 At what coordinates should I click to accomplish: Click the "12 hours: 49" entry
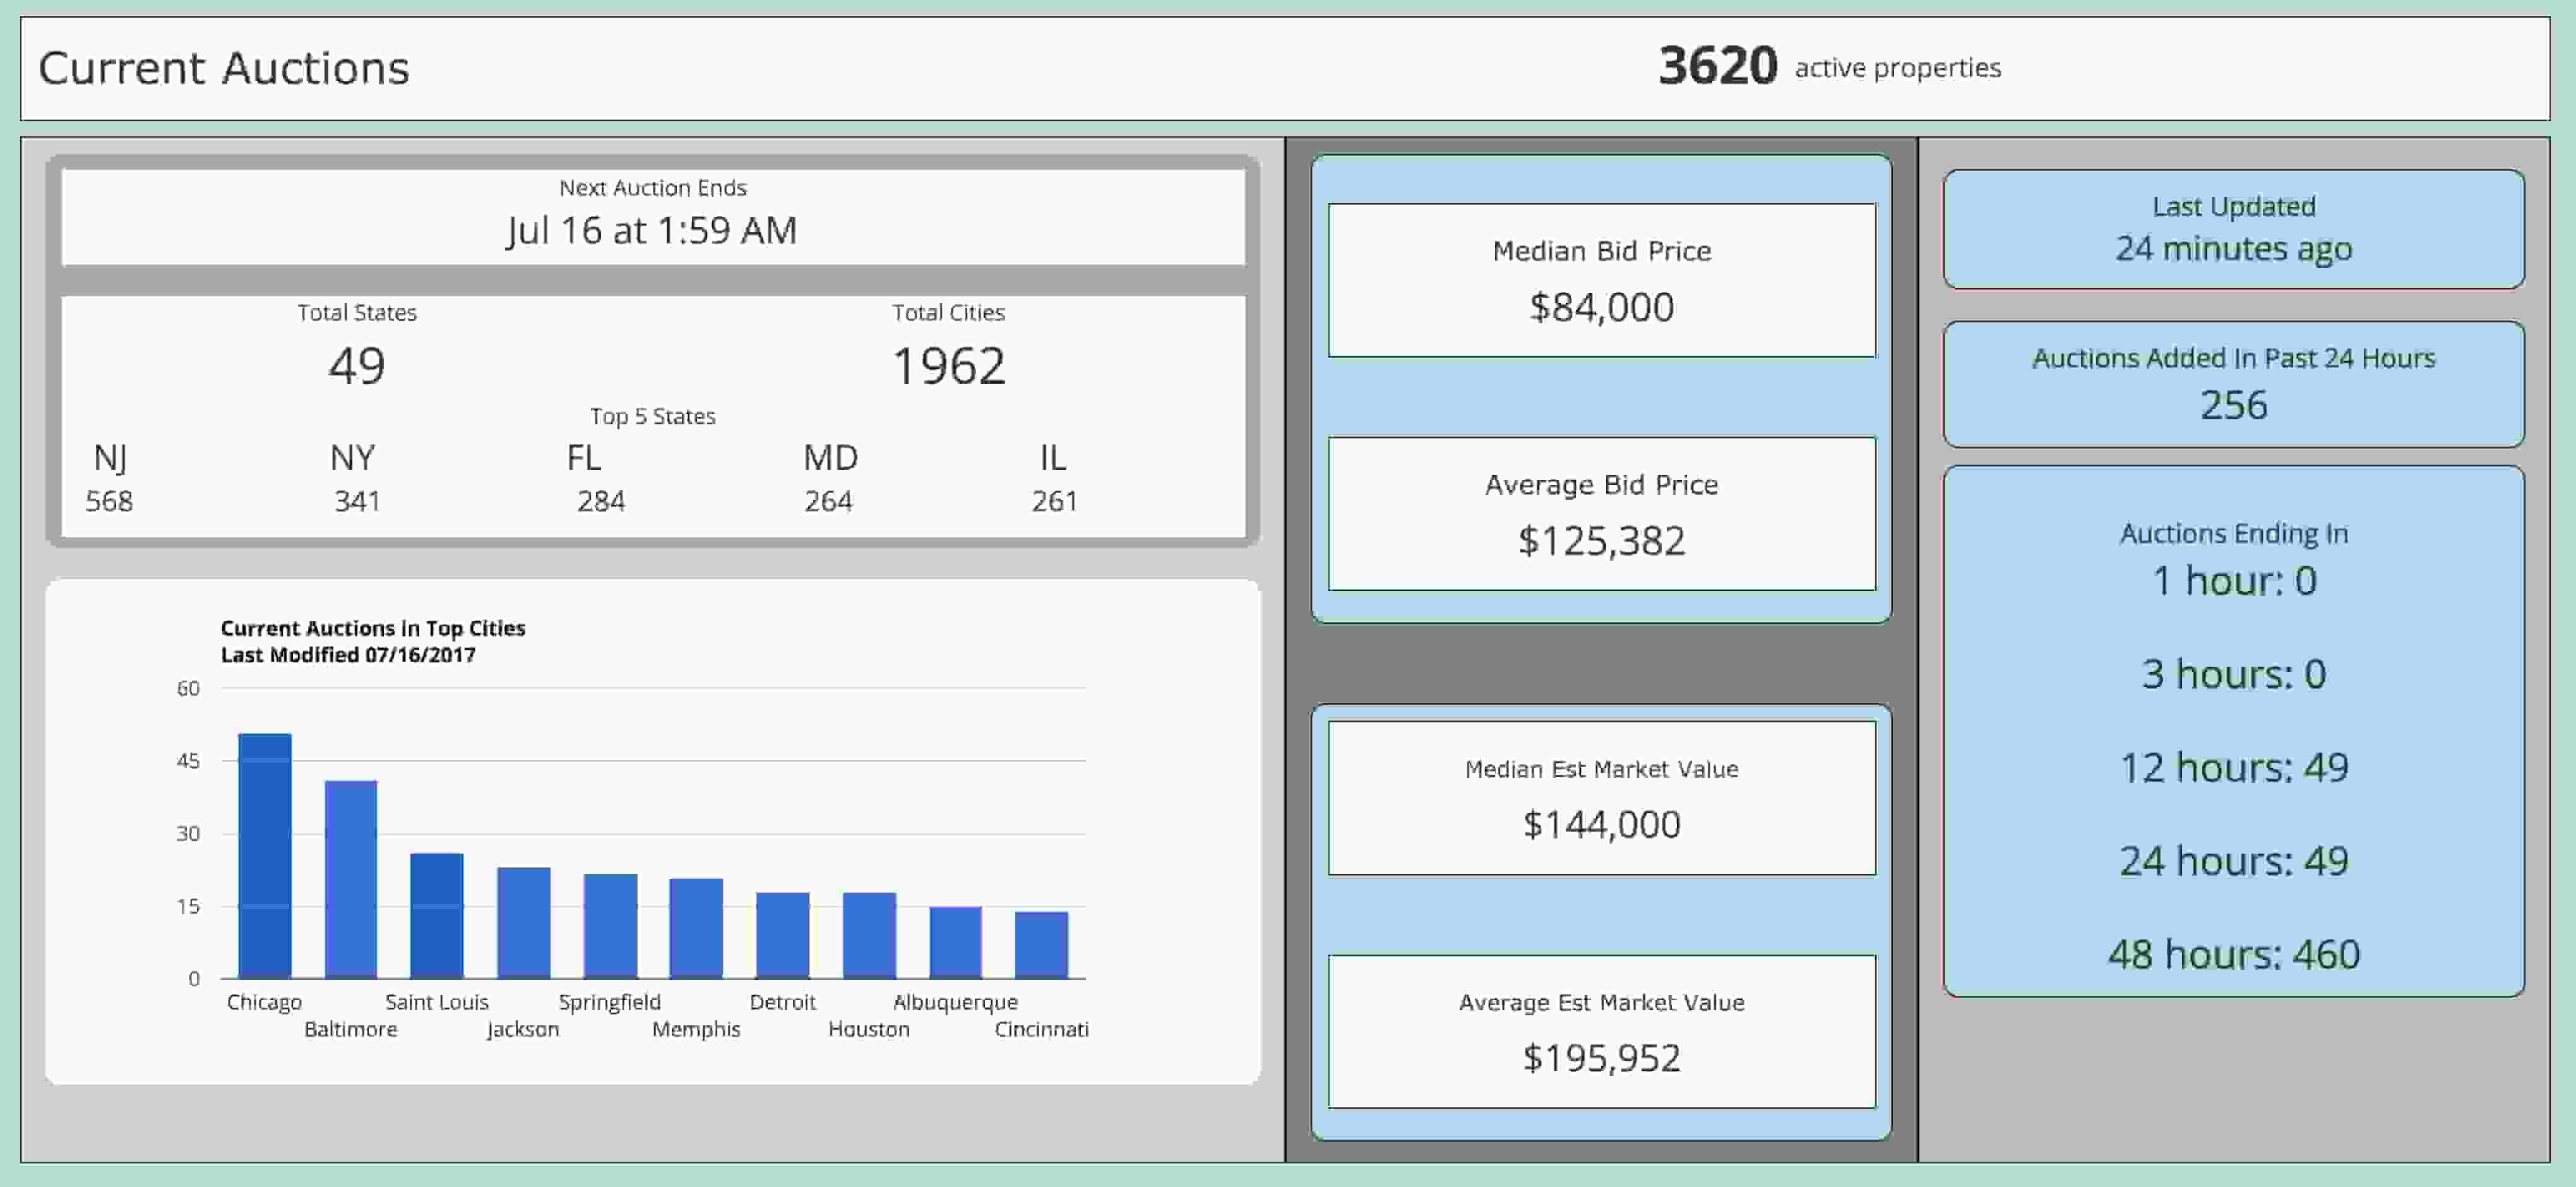2234,768
